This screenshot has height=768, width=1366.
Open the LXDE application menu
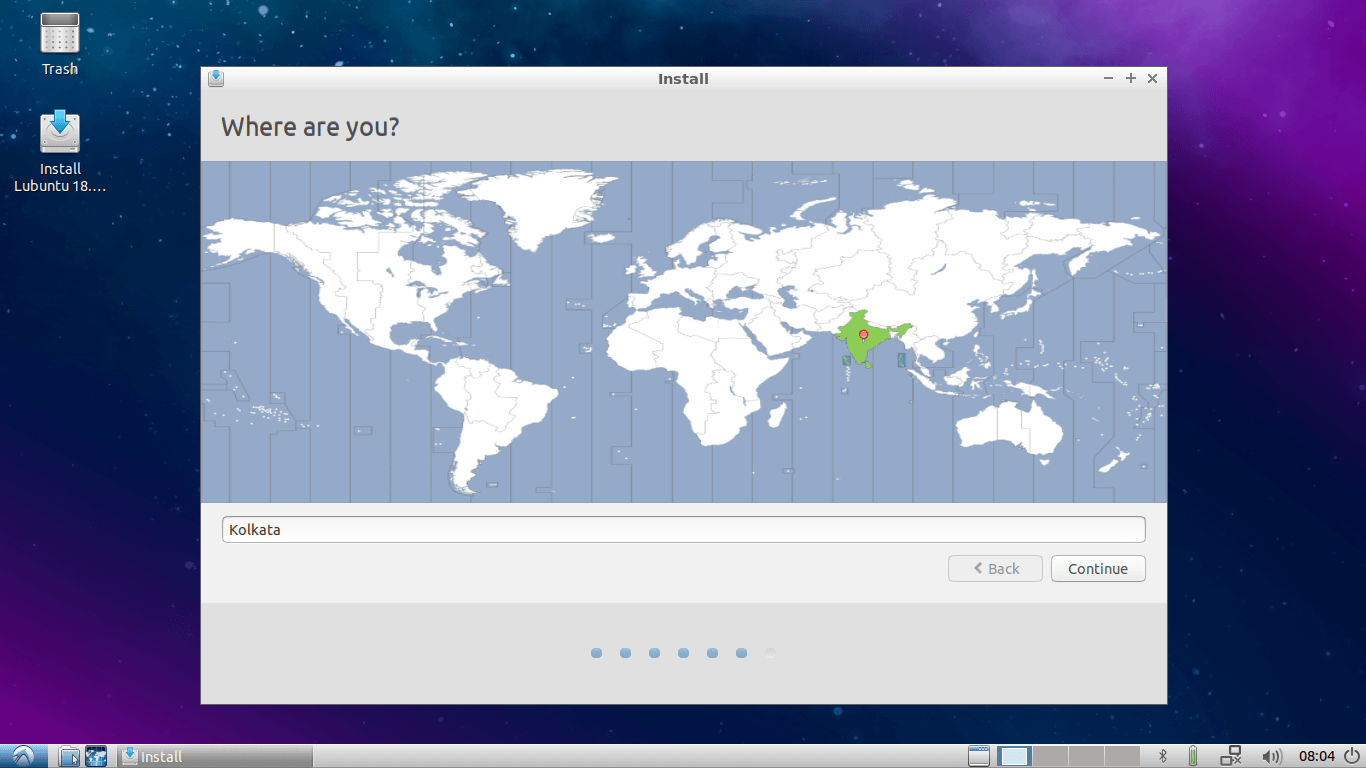23,756
